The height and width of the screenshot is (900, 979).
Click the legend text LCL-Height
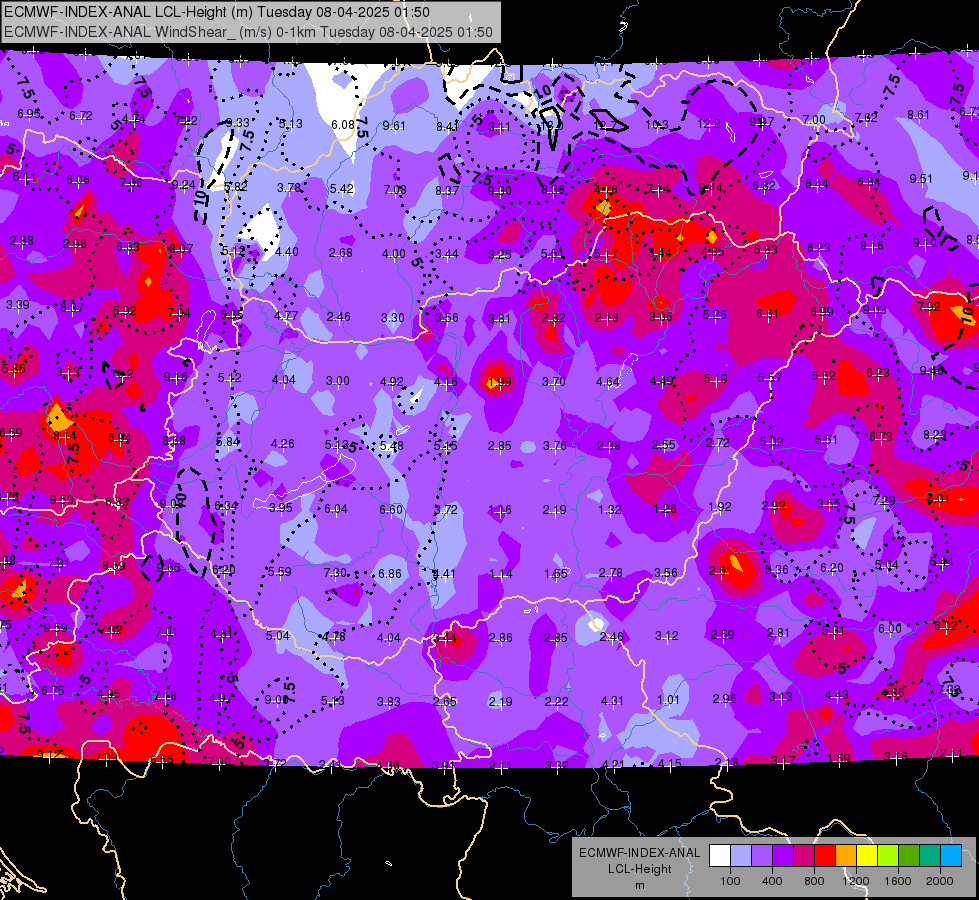click(639, 869)
